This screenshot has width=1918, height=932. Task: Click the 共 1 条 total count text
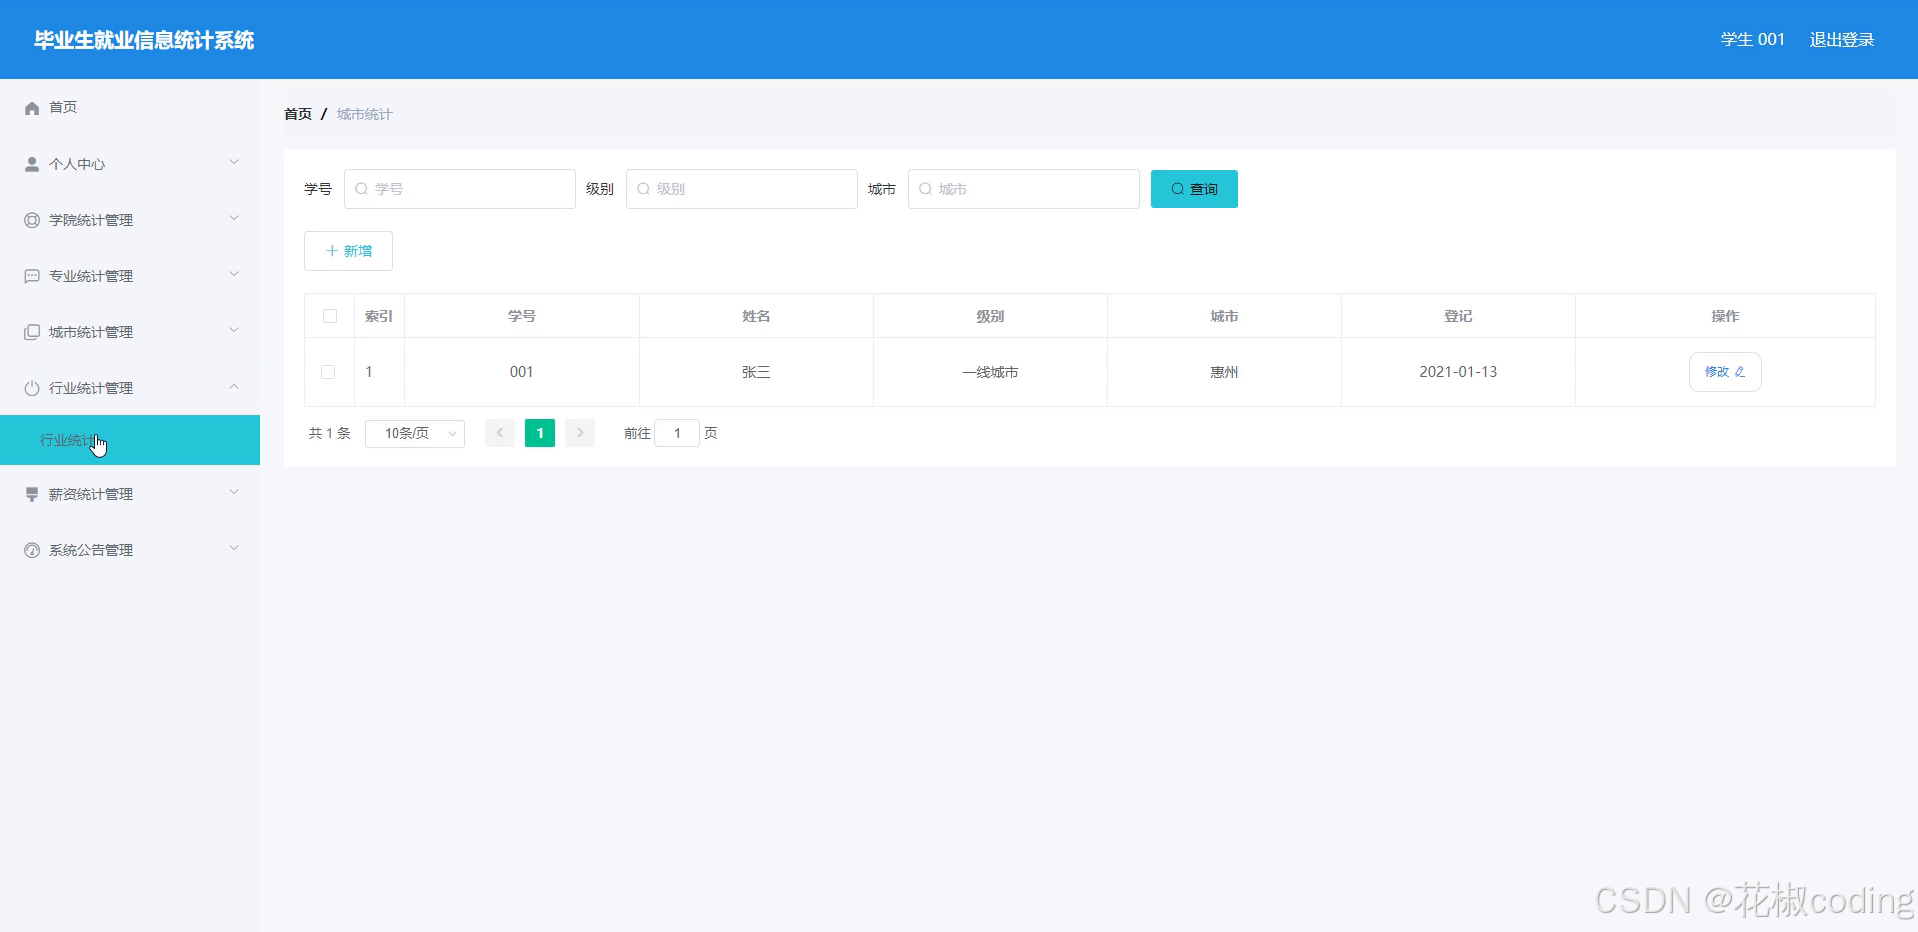click(x=329, y=433)
